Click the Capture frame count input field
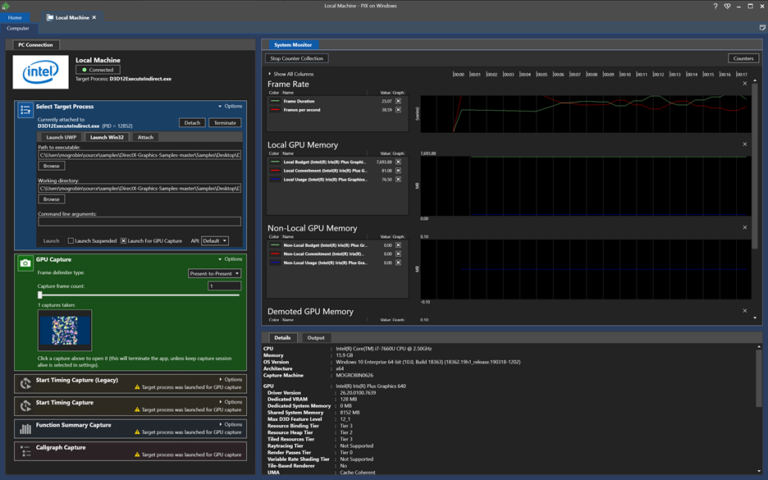 224,286
